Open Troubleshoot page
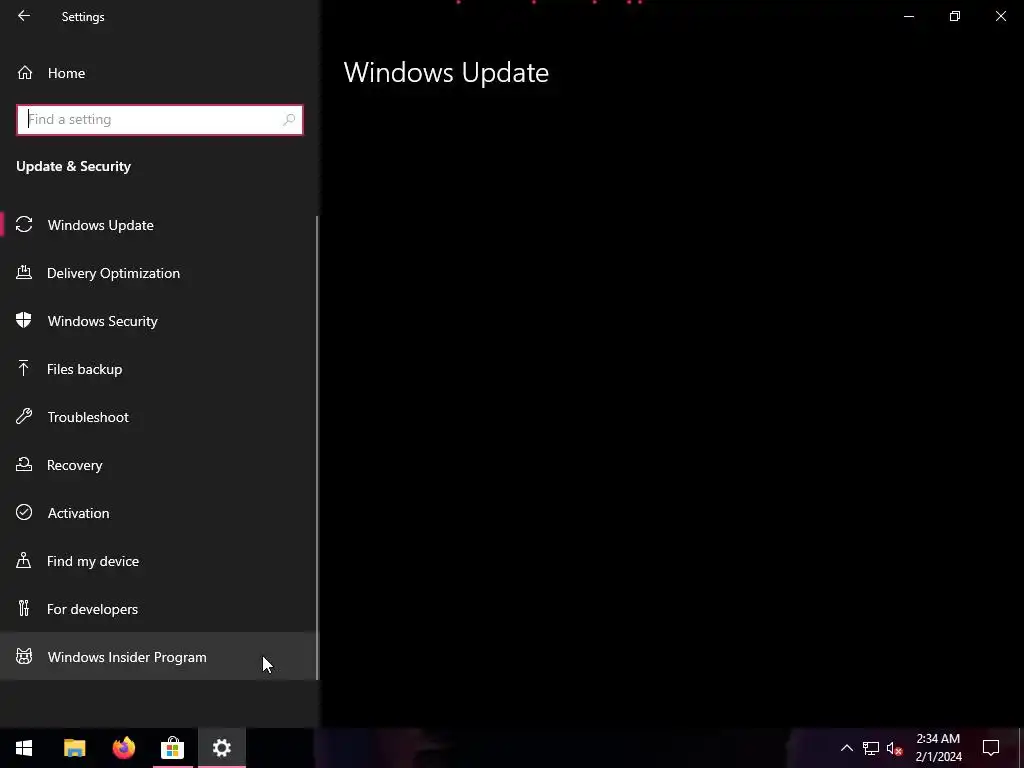The image size is (1024, 768). 159,417
